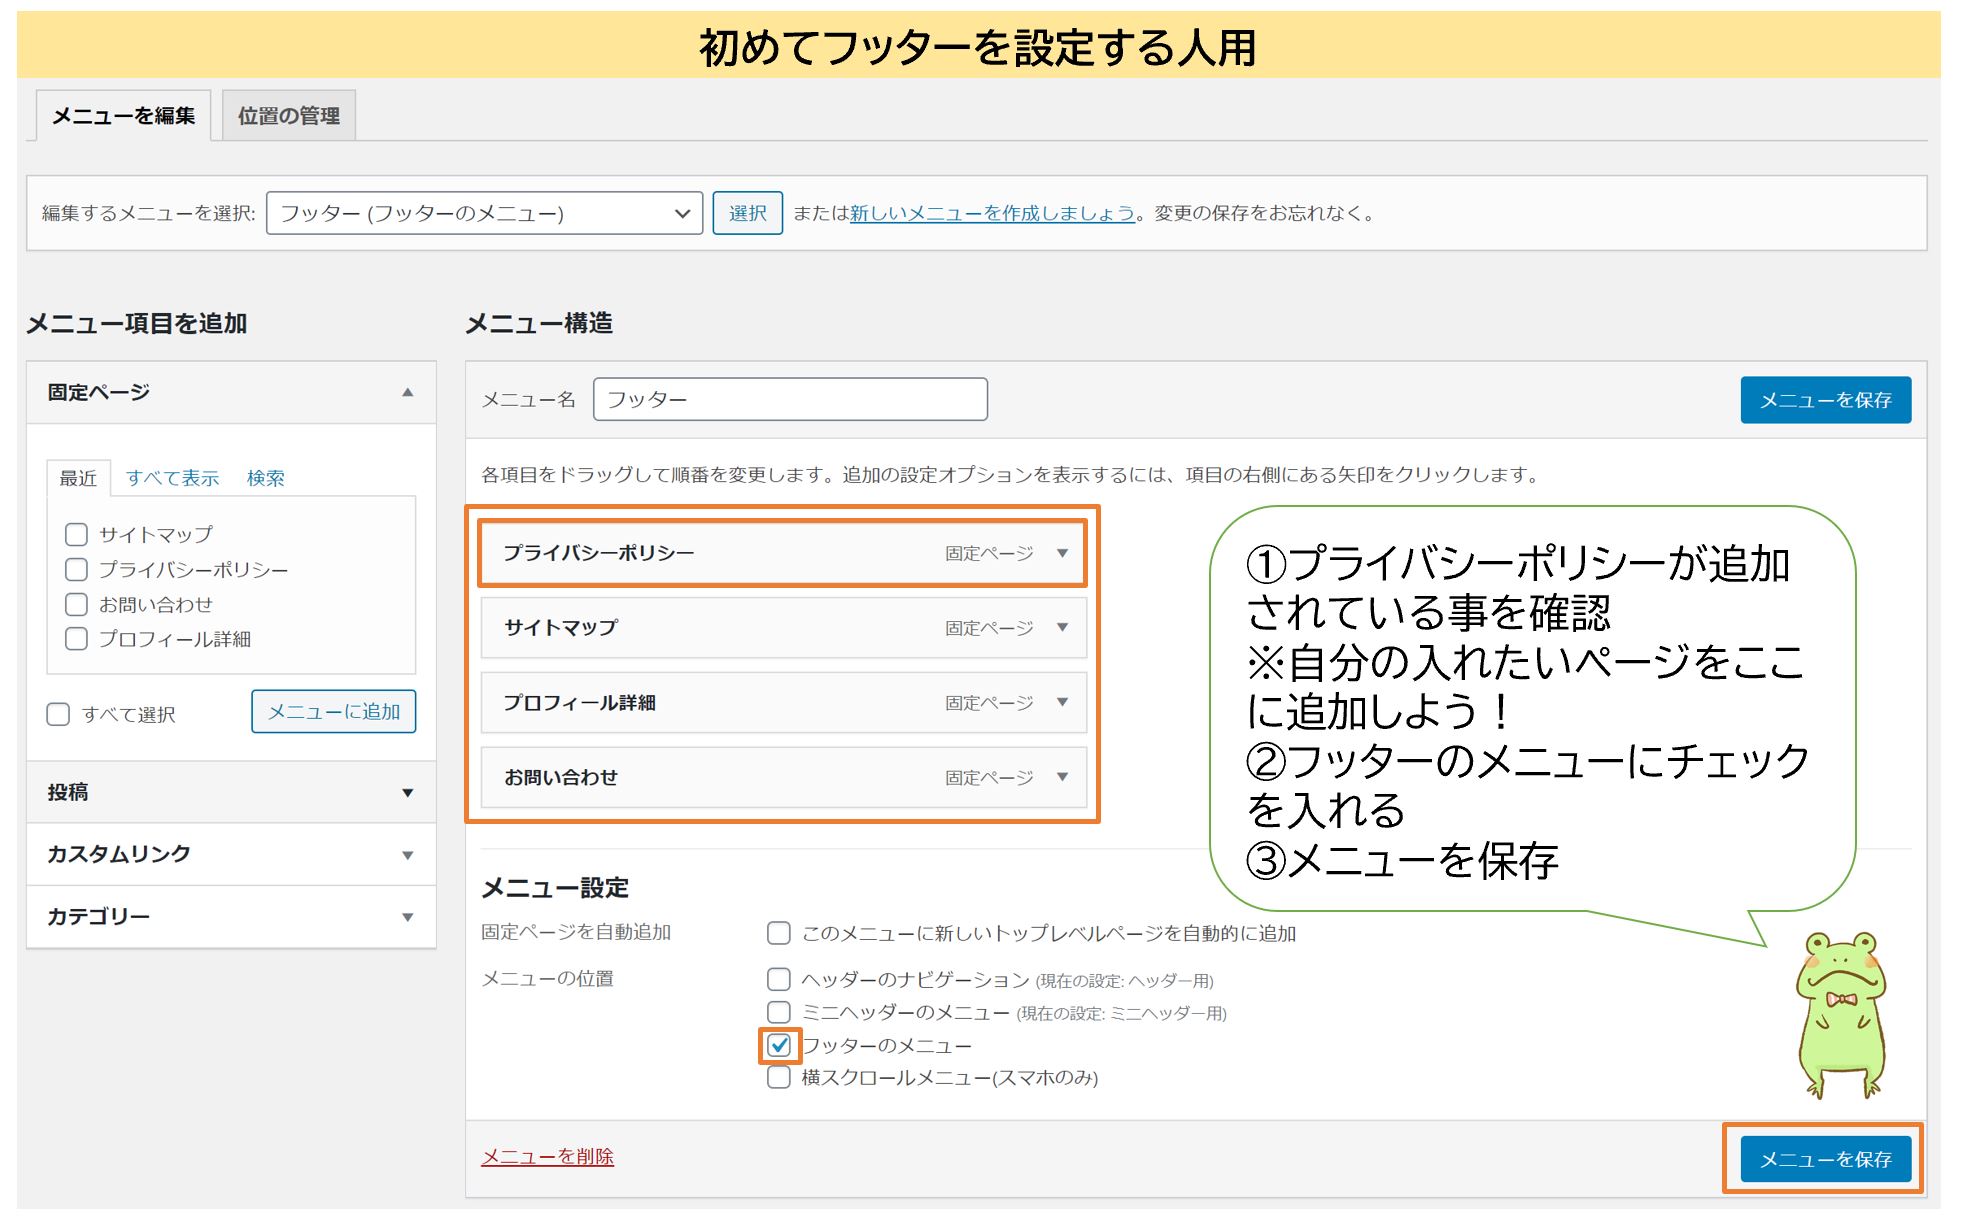Click the bottom メニューを保存 button
Viewport: 1962px width, 1226px height.
(x=1826, y=1159)
